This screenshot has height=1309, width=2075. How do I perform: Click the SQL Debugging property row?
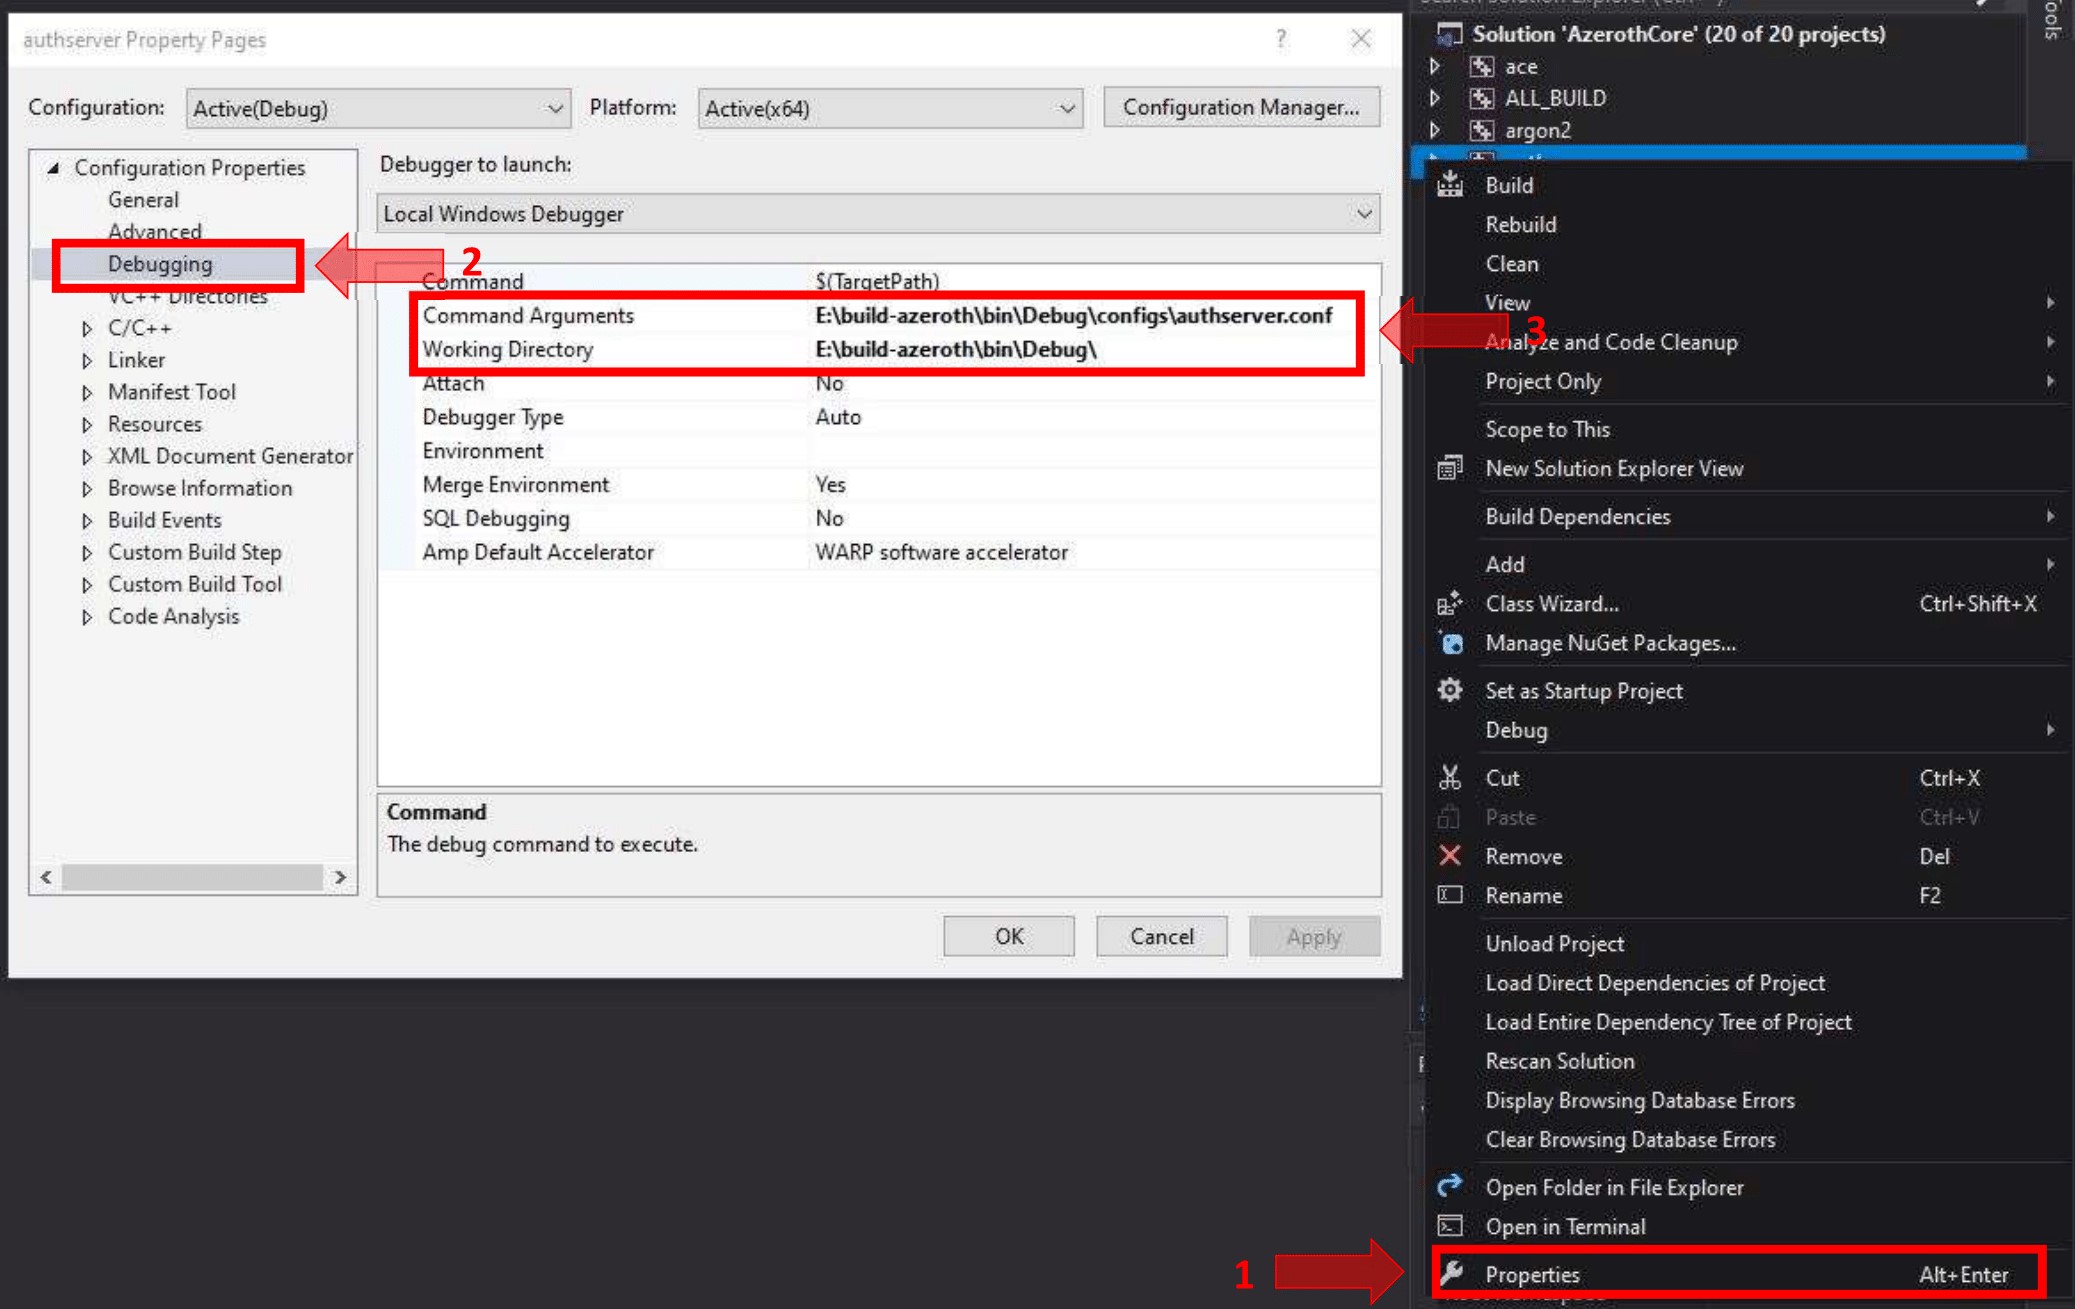[880, 518]
